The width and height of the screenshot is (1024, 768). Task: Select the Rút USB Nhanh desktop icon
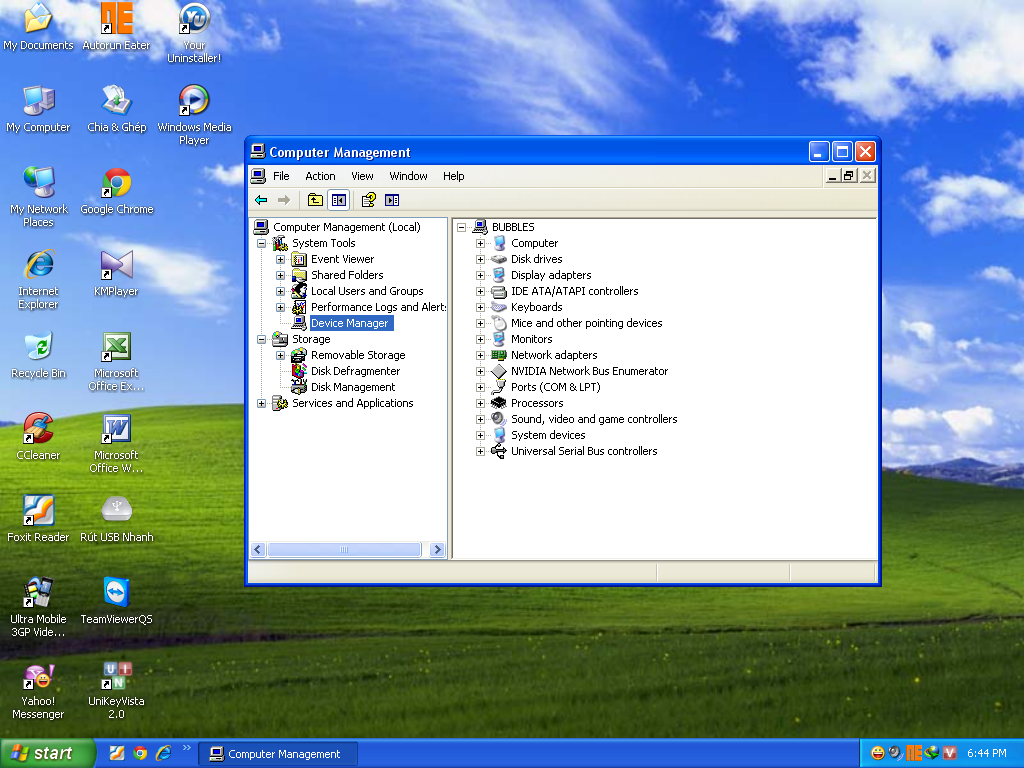coord(116,519)
